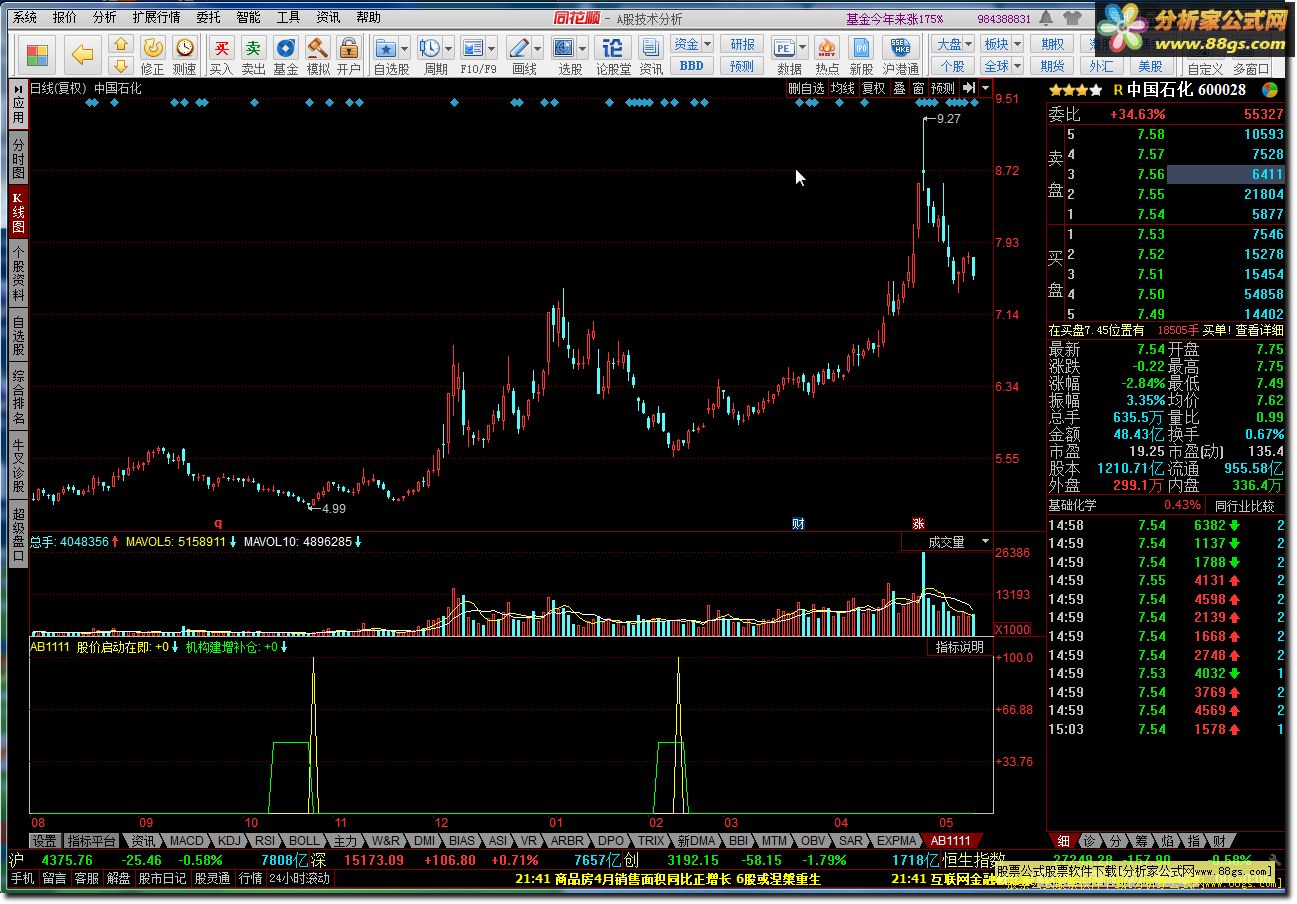This screenshot has height=904, width=1297.
Task: Open the F10/F9 company info icon
Action: pos(472,48)
